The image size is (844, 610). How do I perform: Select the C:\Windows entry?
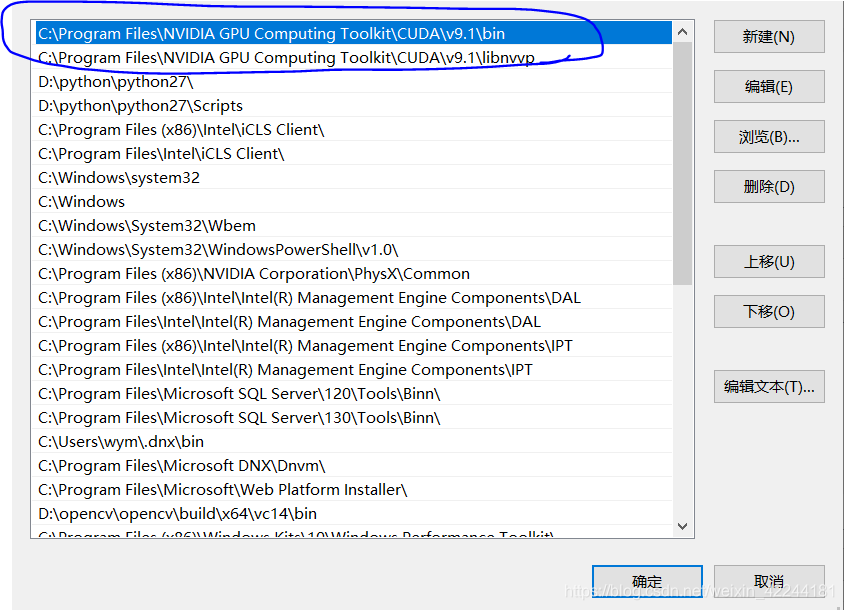click(x=354, y=201)
